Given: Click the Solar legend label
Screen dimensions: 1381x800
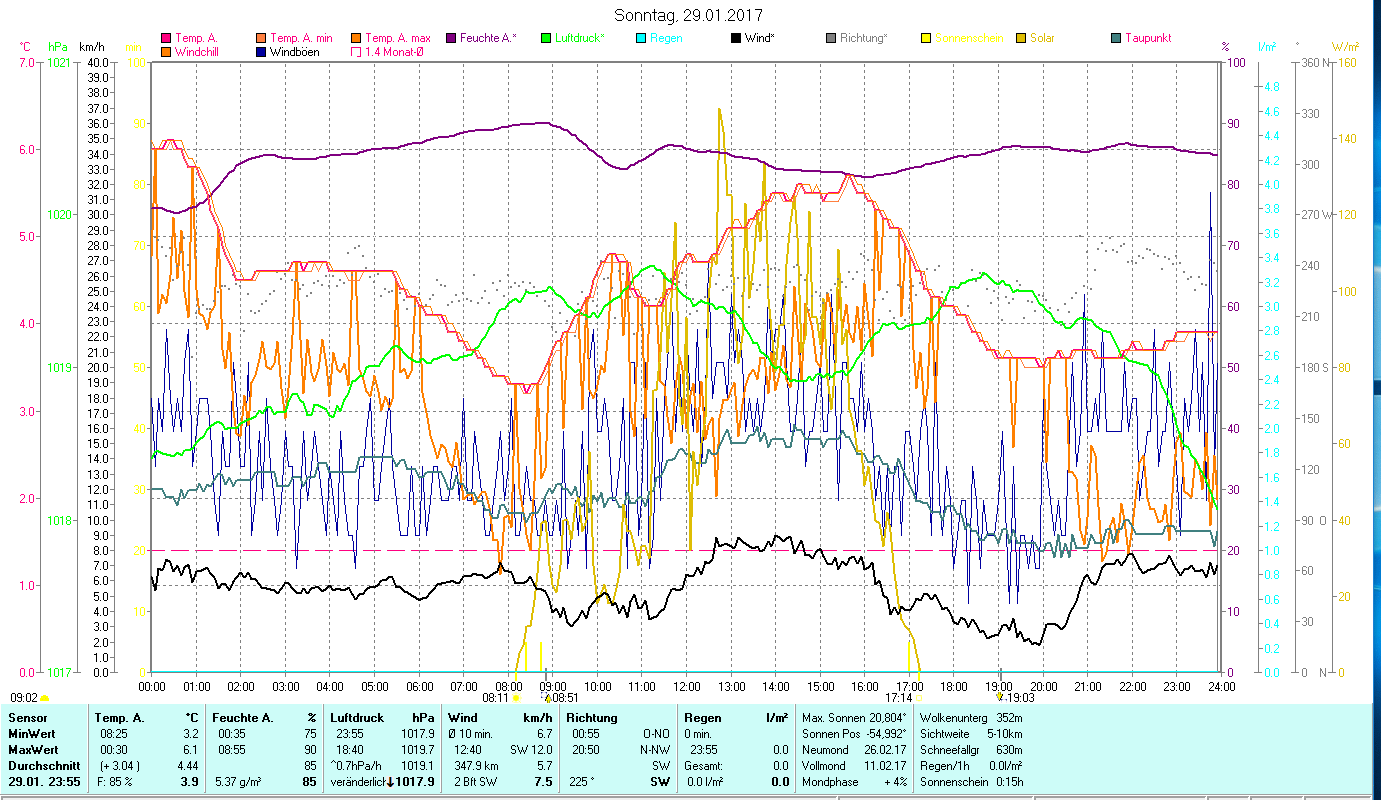Looking at the screenshot, I should [x=1043, y=39].
